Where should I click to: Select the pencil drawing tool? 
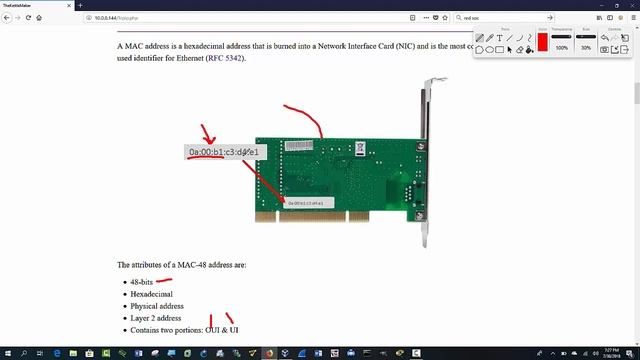coord(489,38)
